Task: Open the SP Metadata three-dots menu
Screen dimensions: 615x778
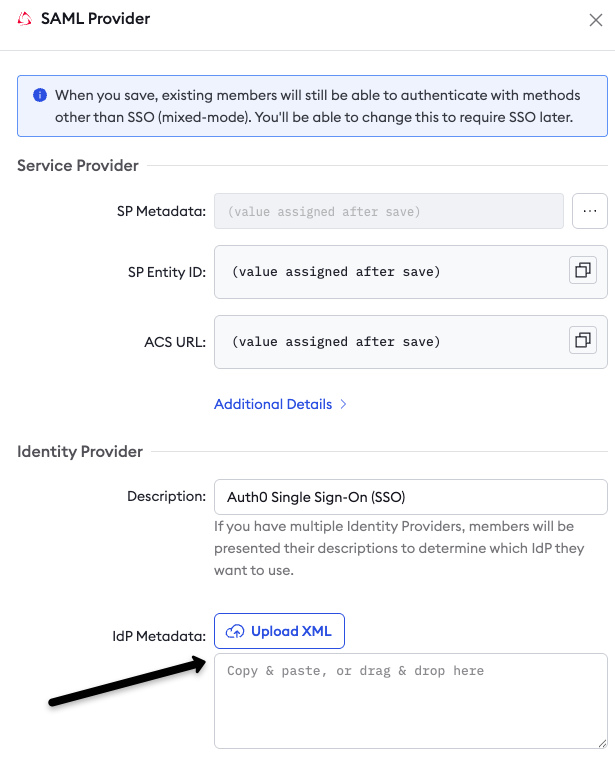Action: pyautogui.click(x=590, y=211)
